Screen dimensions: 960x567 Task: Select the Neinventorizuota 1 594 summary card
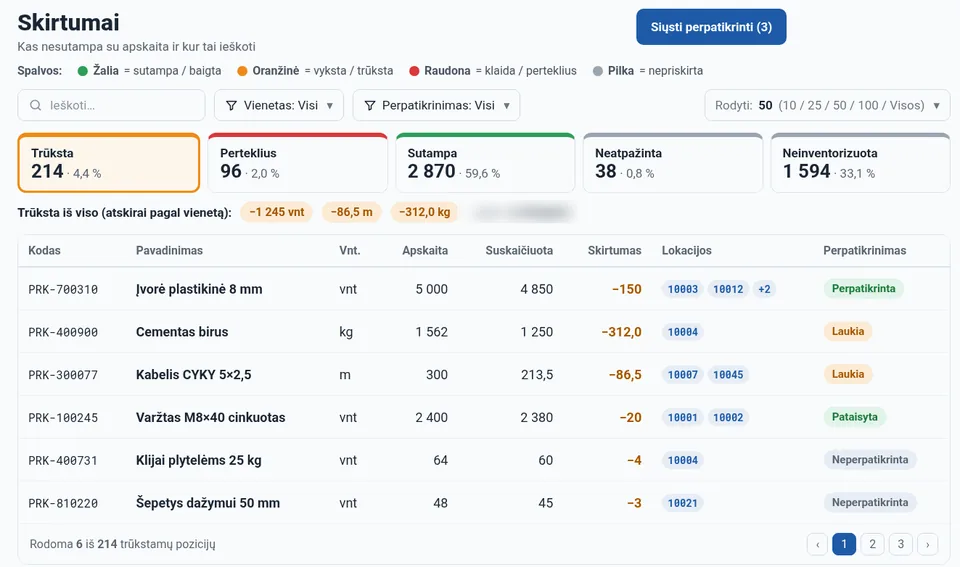(x=860, y=163)
